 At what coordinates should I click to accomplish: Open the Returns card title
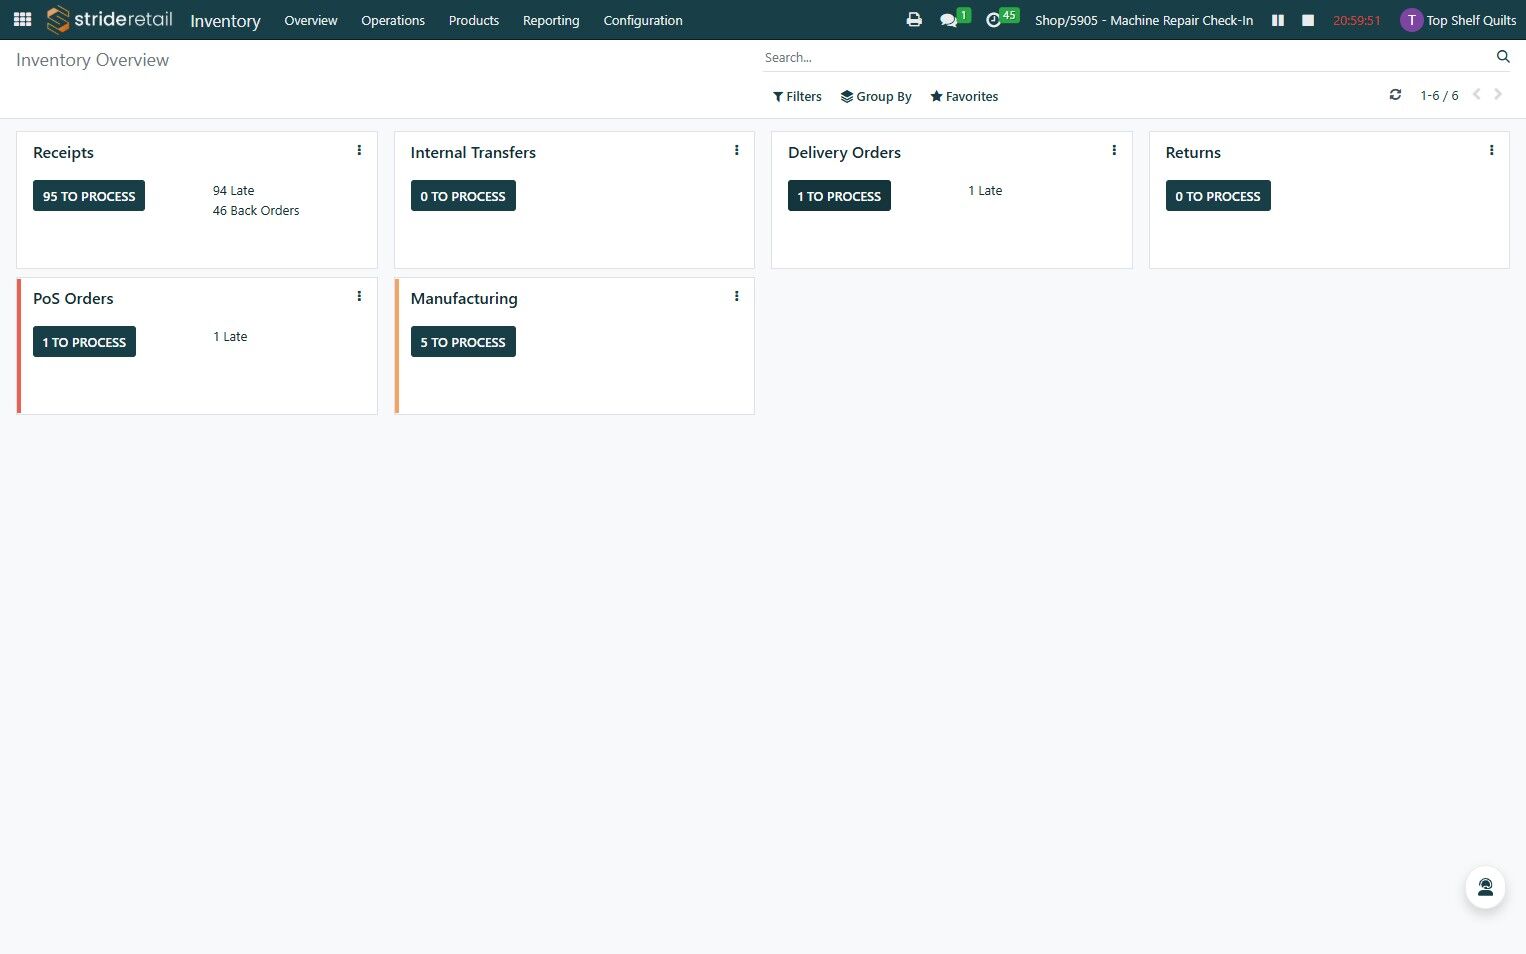[1193, 153]
